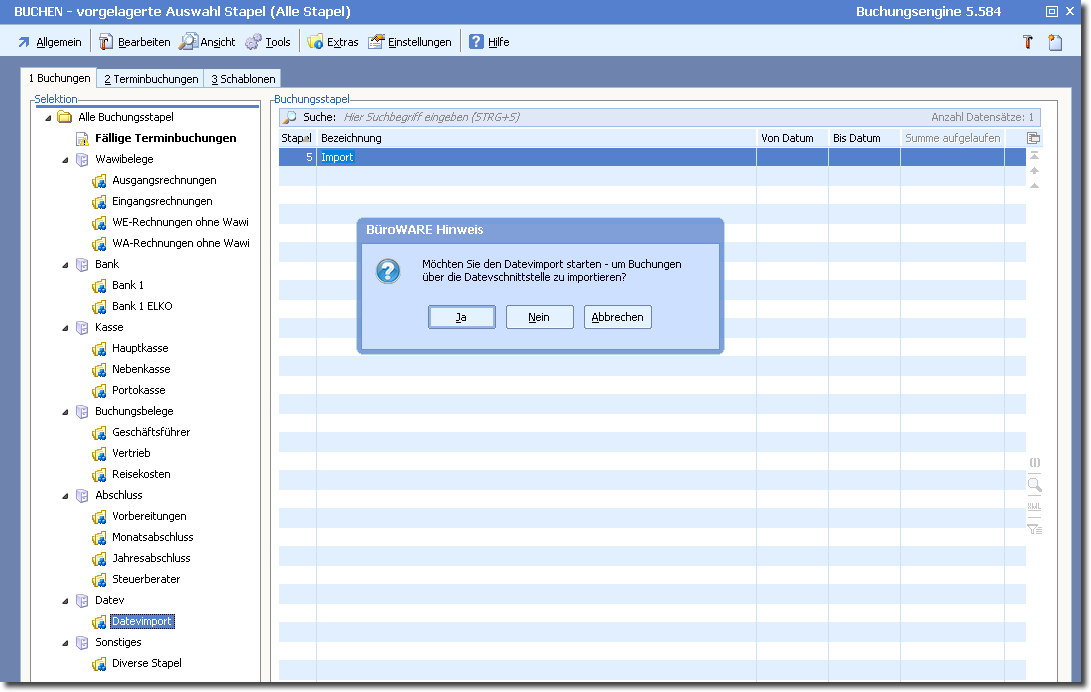Click the jump-to-first-record arrow icon
Image resolution: width=1091 pixels, height=692 pixels.
(1034, 156)
